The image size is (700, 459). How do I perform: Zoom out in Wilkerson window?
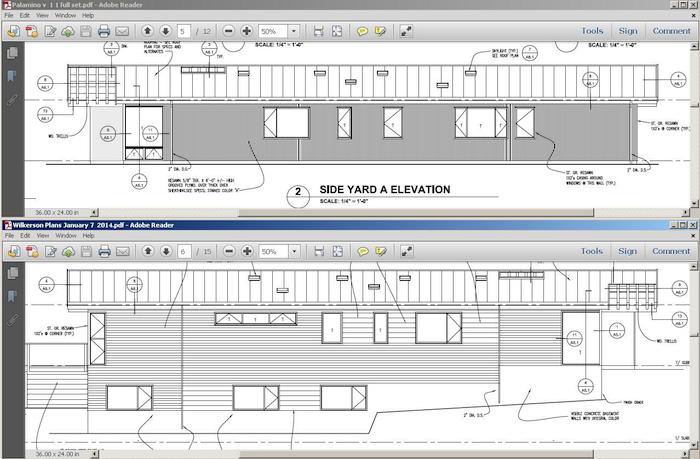[229, 251]
